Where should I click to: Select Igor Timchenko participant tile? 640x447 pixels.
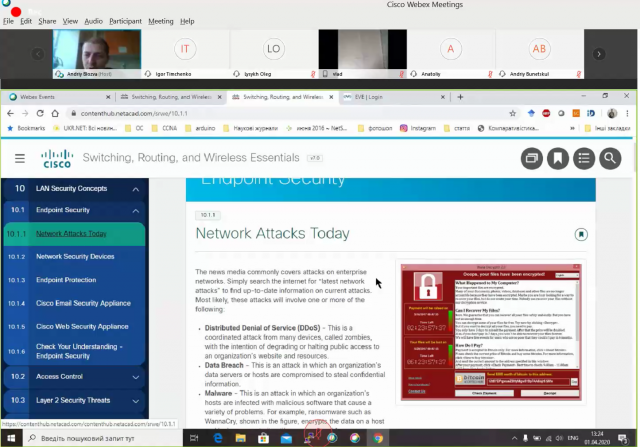click(x=185, y=53)
